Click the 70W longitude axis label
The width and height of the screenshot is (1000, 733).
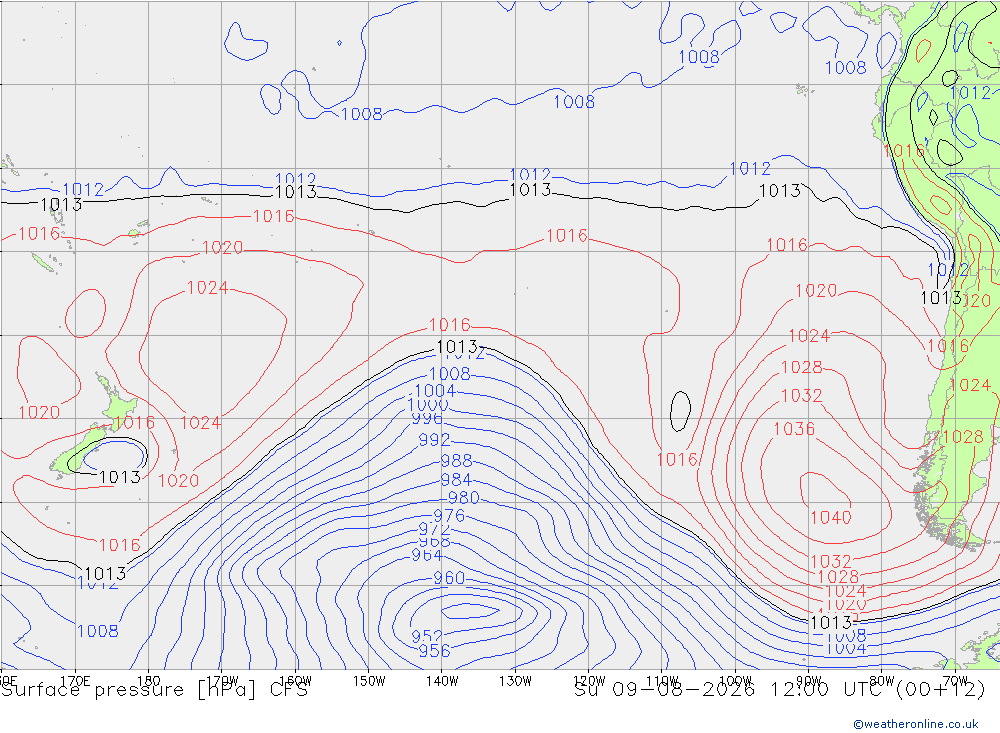(955, 681)
